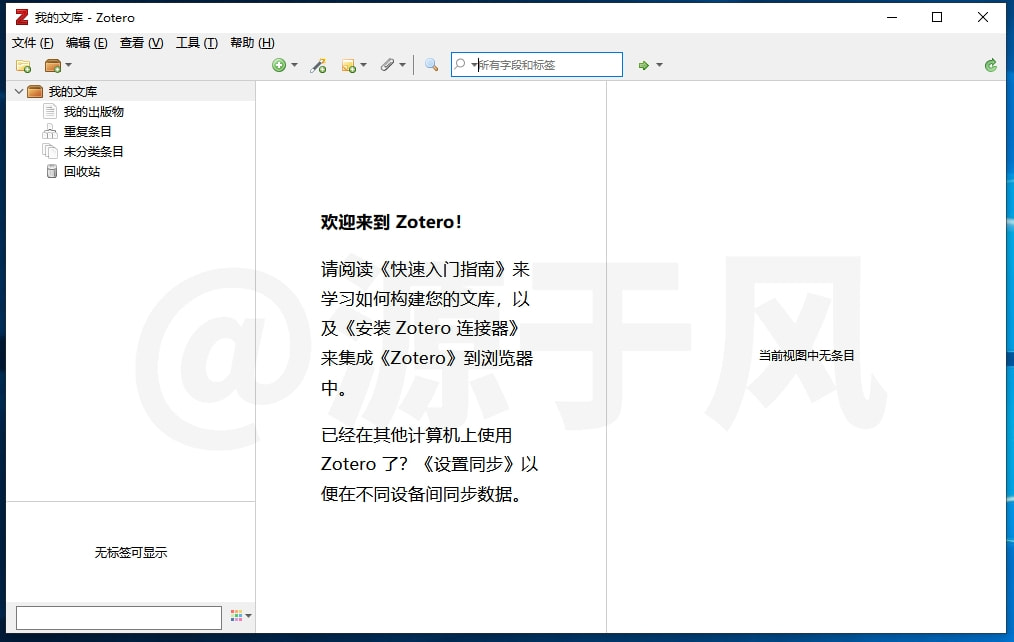Open the 快速入门指南 link
This screenshot has height=642, width=1014.
443,270
